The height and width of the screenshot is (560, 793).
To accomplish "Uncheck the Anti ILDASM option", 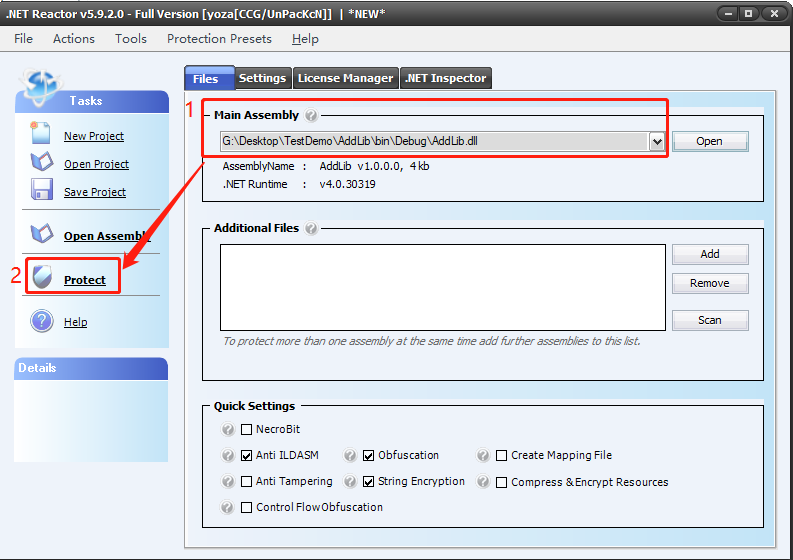I will point(246,455).
